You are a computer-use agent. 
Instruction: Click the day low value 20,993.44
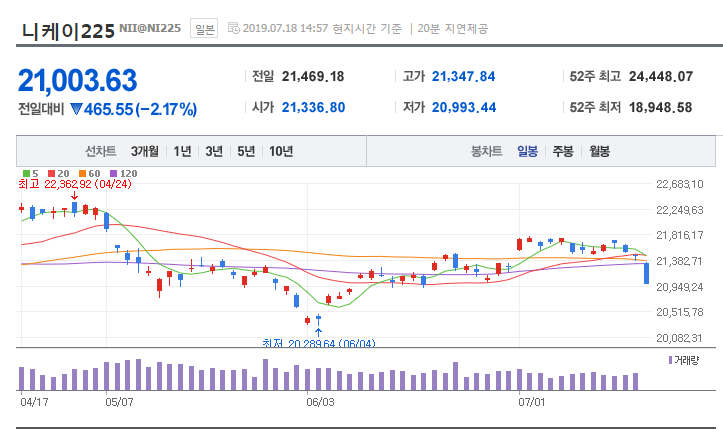[464, 107]
